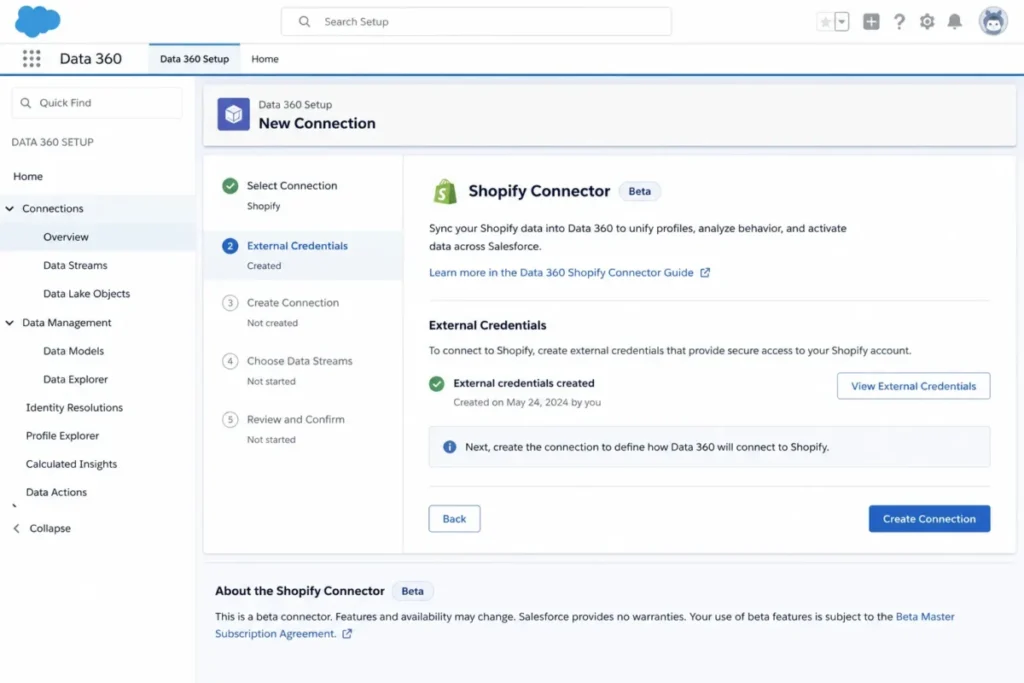This screenshot has width=1024, height=683.
Task: Open Identity Resolutions in the sidebar
Action: point(74,407)
